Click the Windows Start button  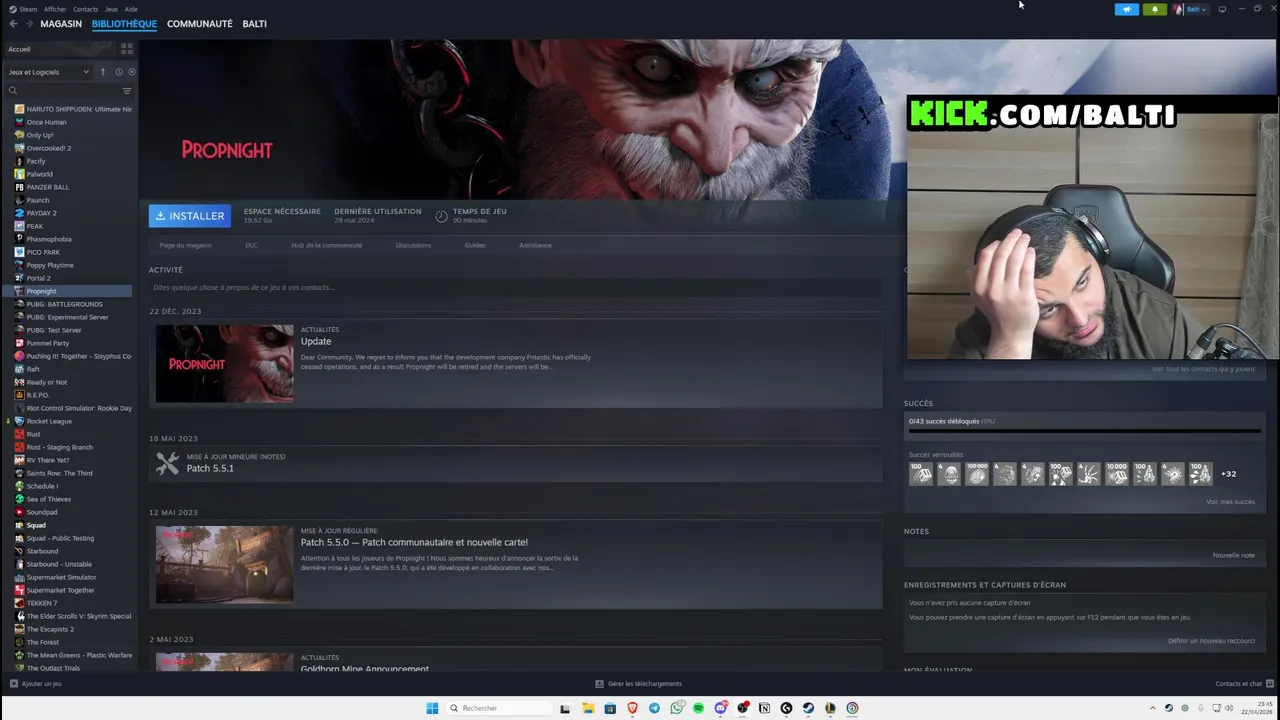[x=432, y=708]
